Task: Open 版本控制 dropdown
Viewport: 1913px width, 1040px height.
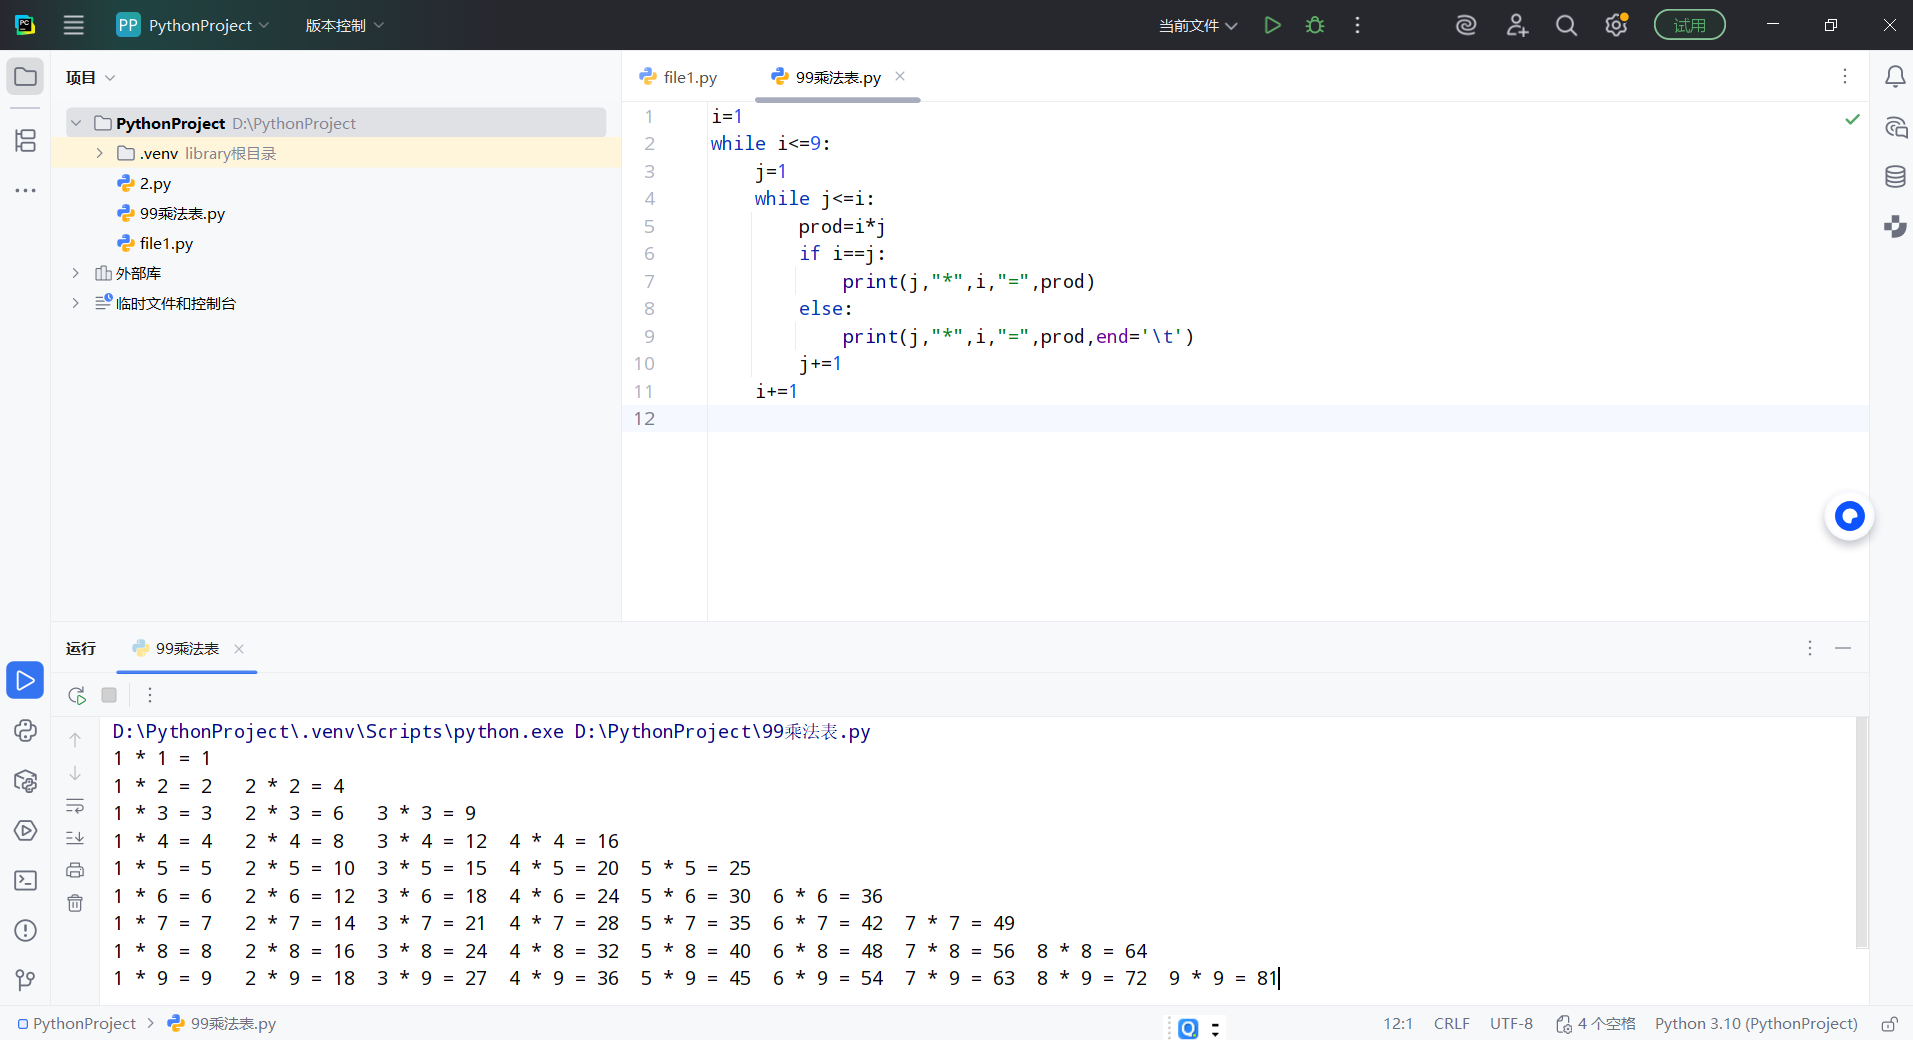Action: point(344,25)
